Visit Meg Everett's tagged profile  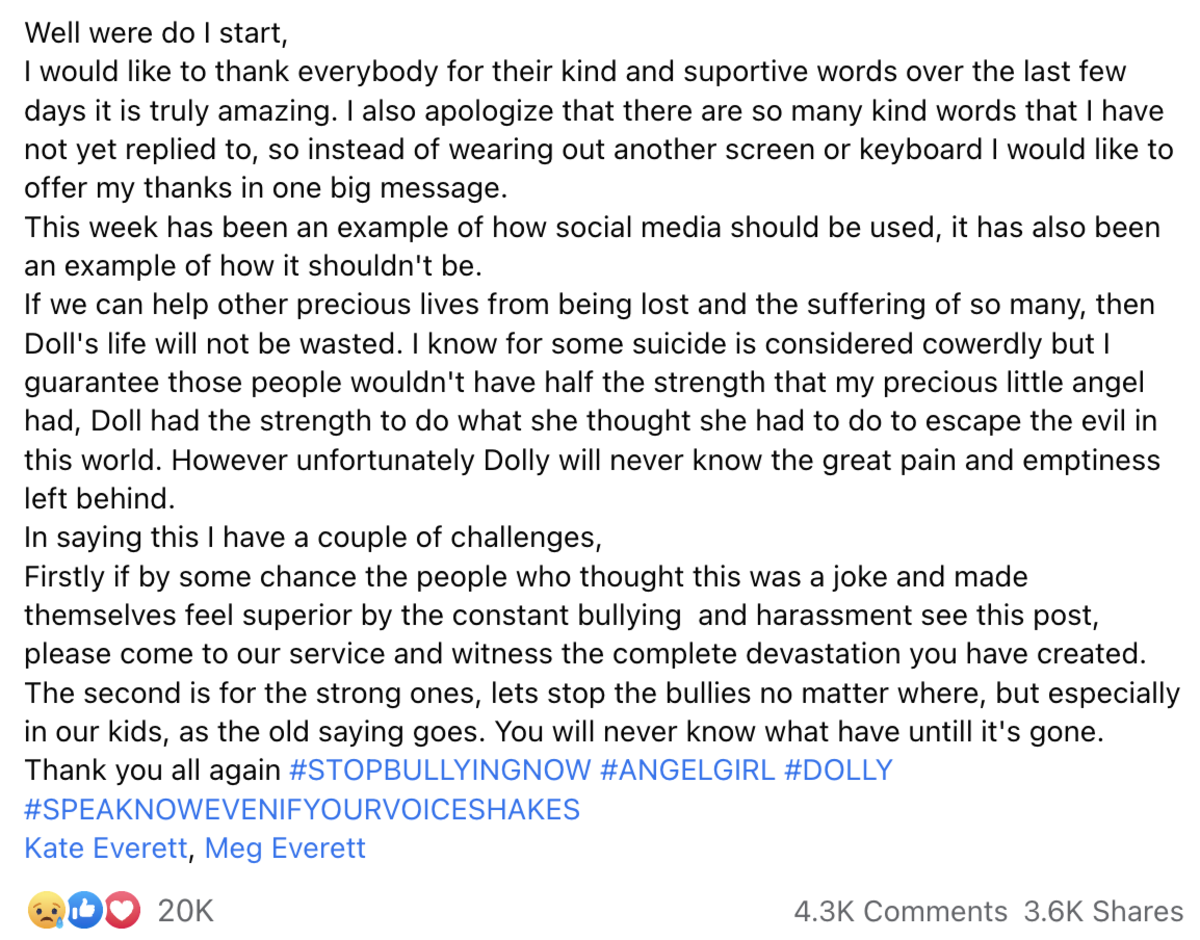285,848
